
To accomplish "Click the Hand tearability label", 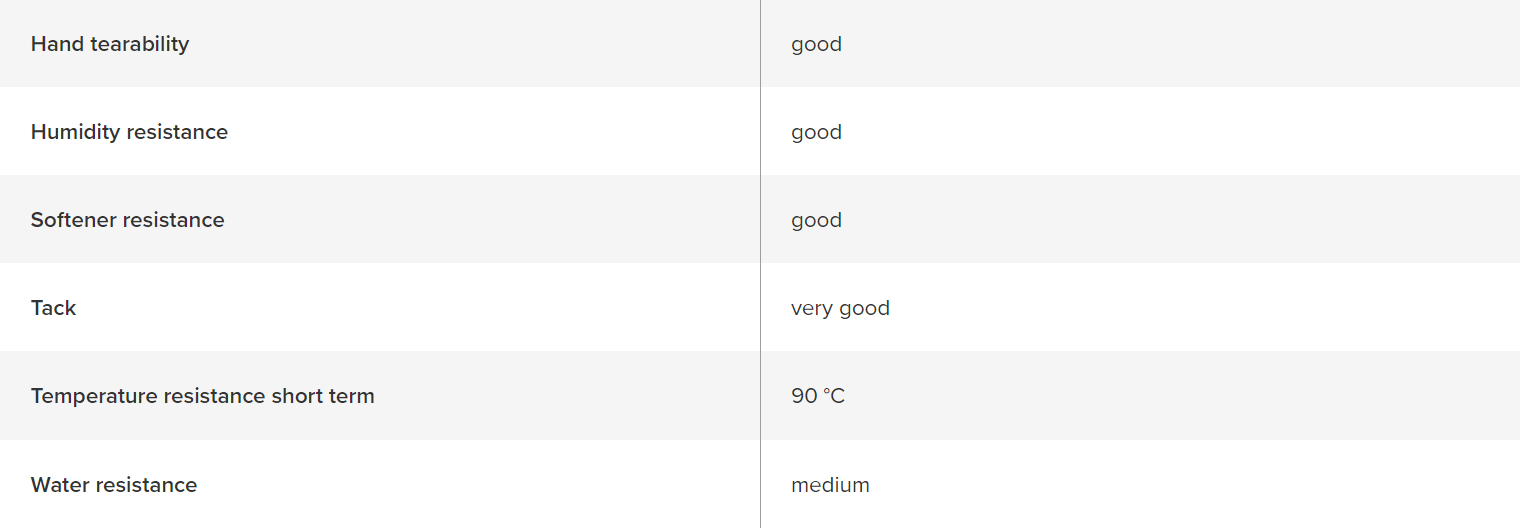I will pyautogui.click(x=110, y=44).
